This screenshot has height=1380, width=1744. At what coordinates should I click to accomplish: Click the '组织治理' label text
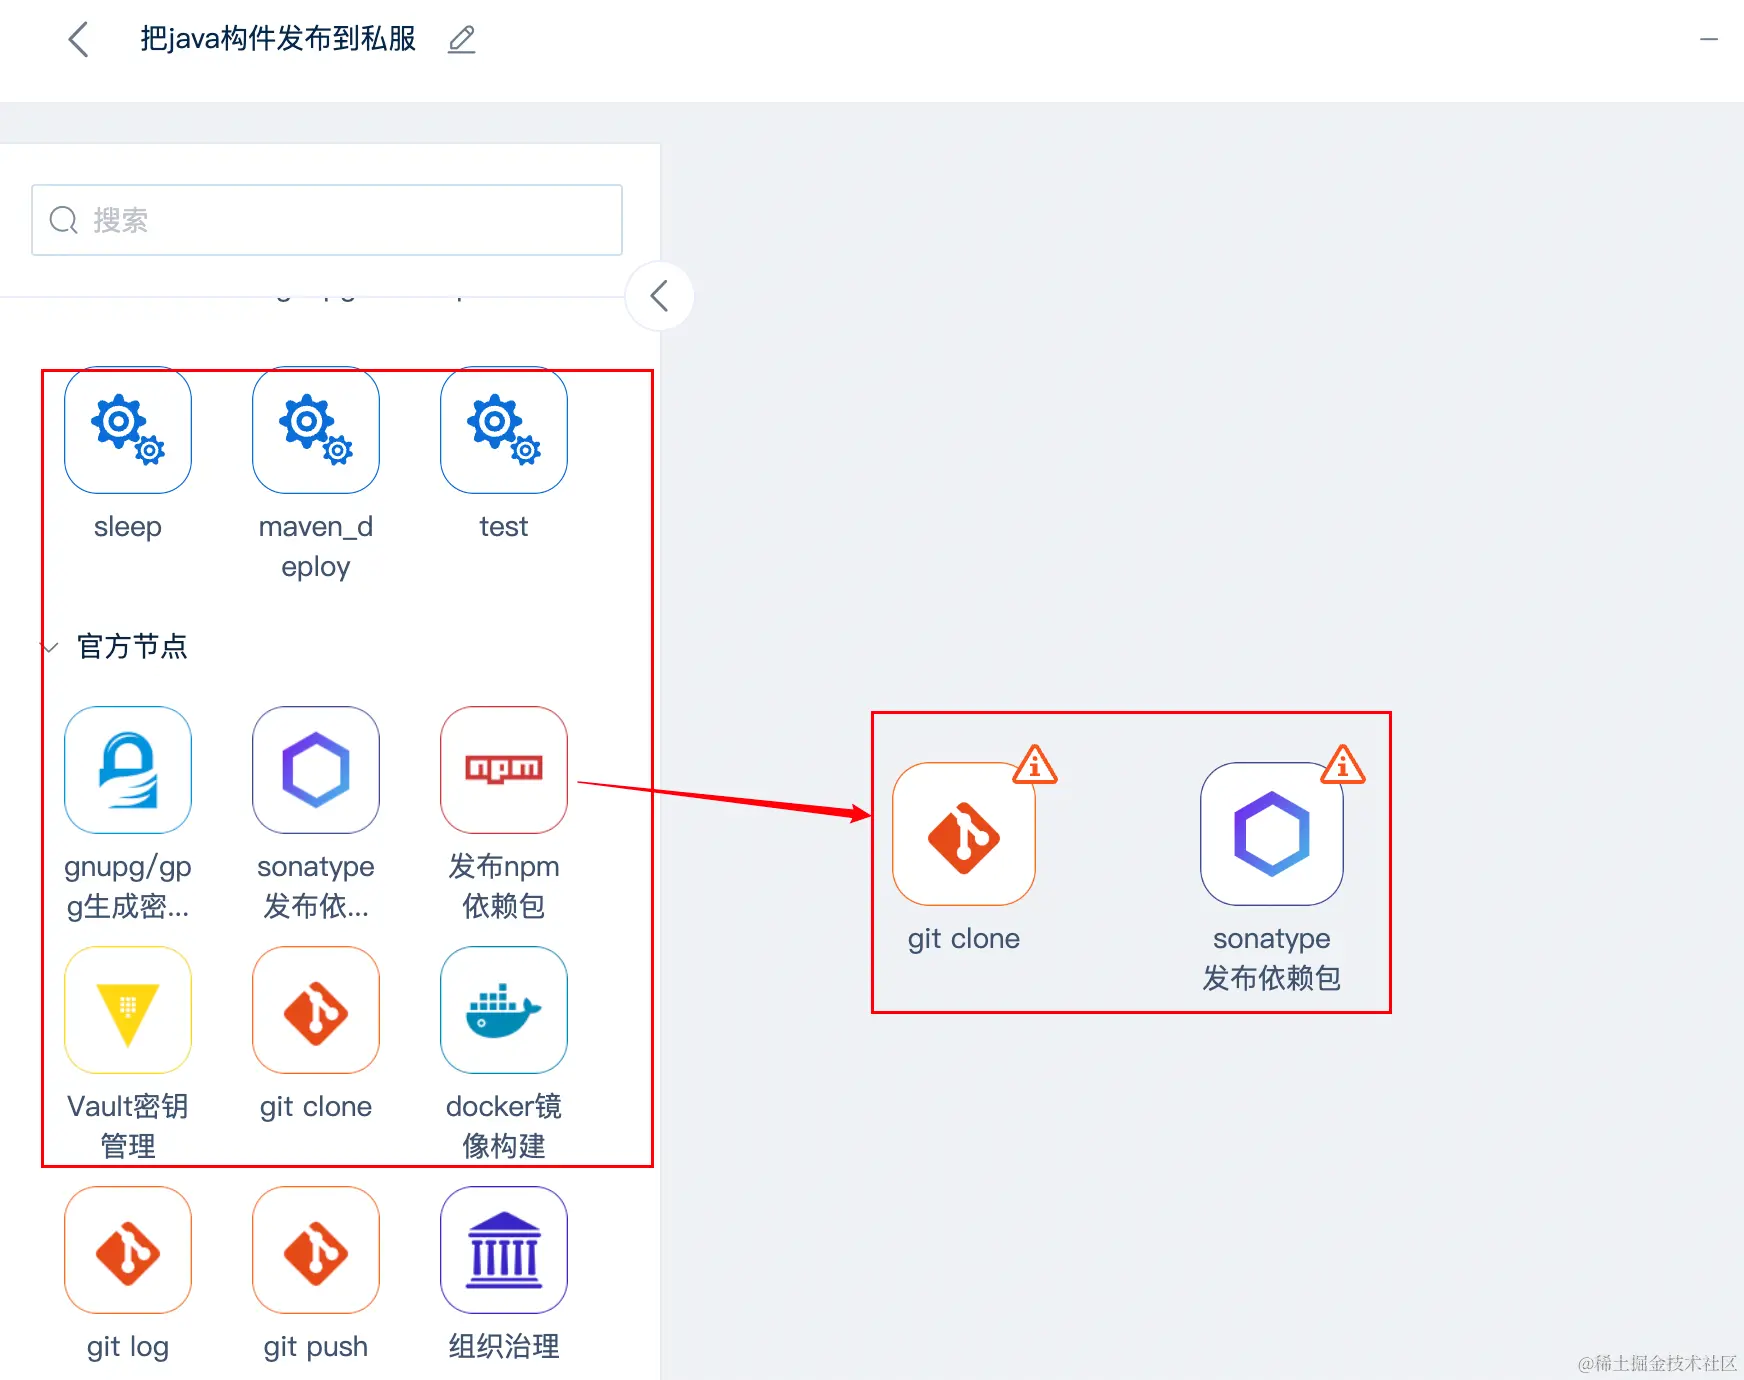504,1347
